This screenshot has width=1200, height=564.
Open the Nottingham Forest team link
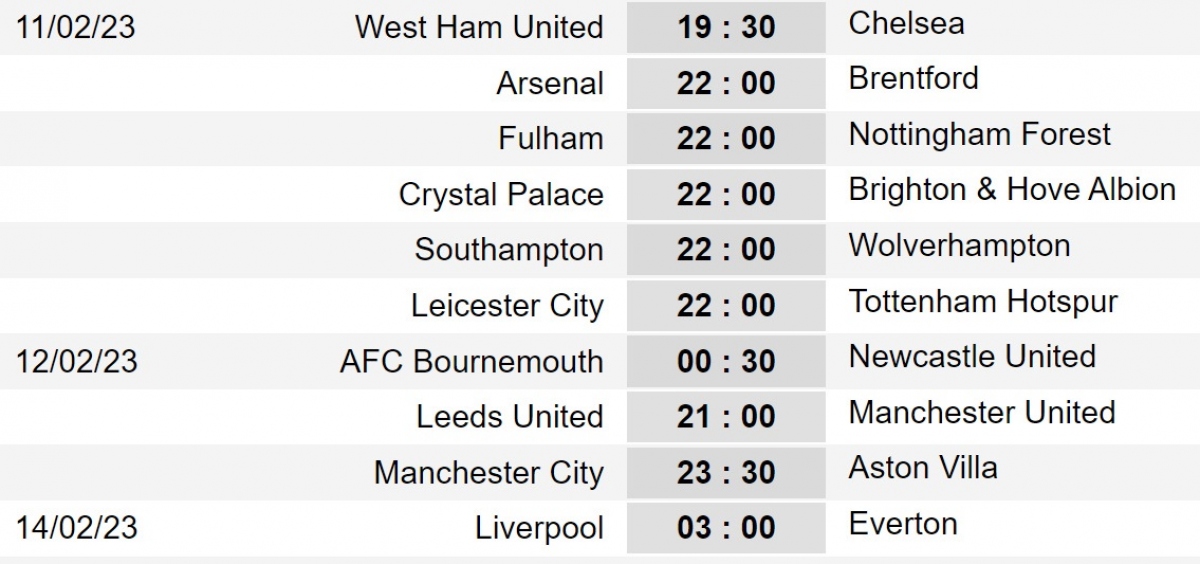click(979, 134)
